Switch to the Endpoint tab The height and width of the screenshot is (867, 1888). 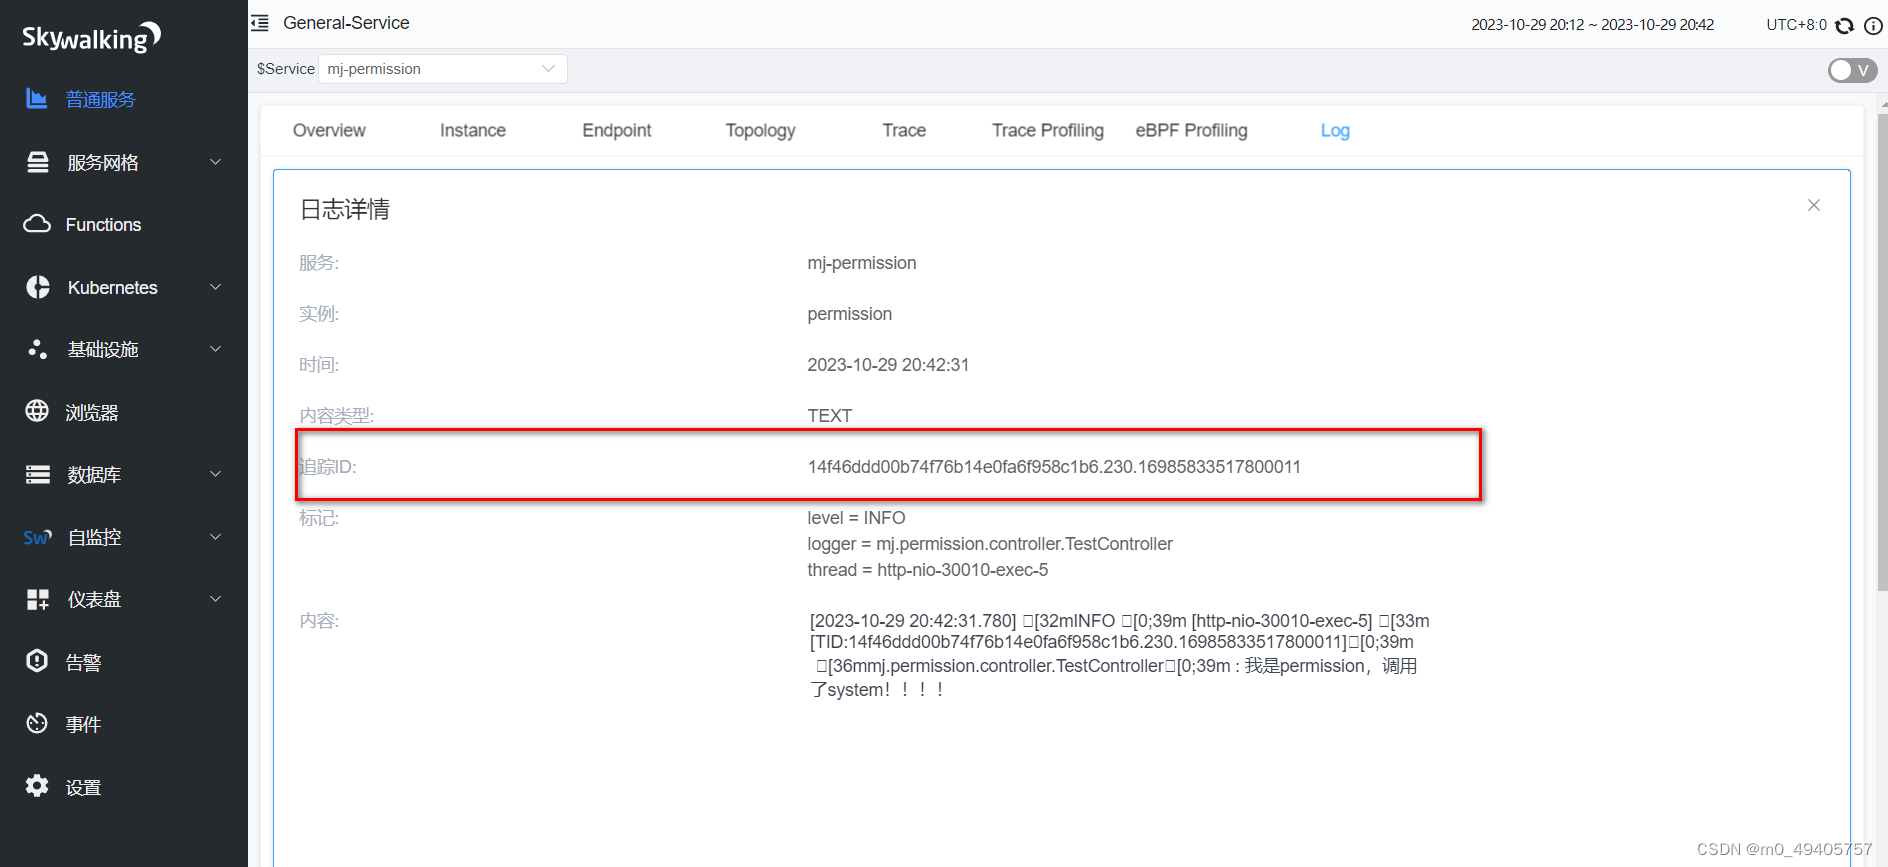pos(617,131)
